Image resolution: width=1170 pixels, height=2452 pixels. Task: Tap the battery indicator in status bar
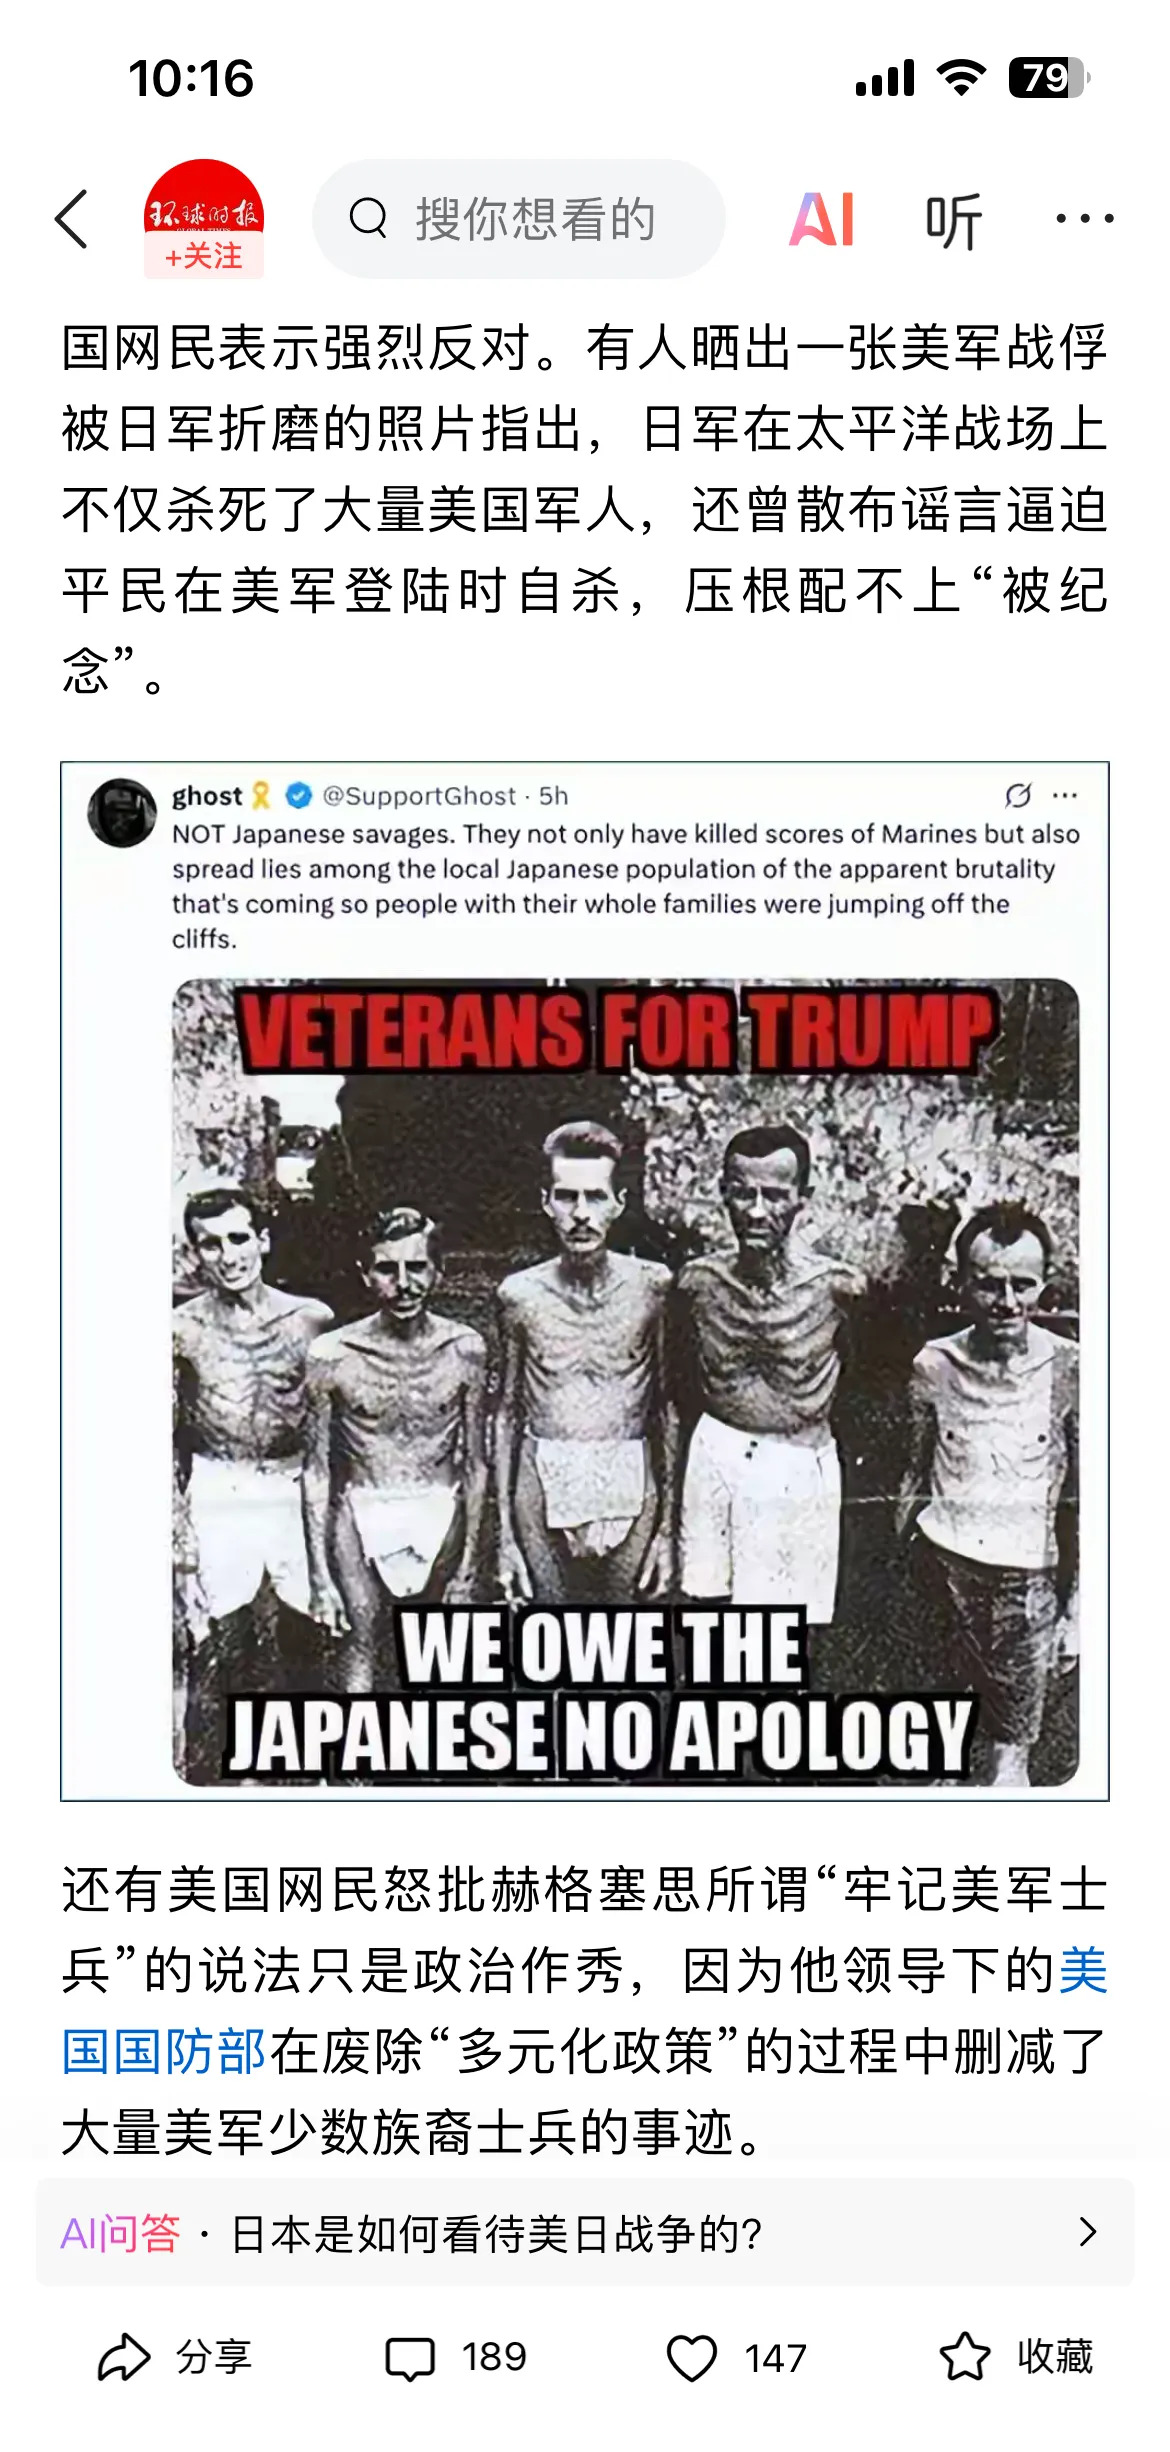1049,78
